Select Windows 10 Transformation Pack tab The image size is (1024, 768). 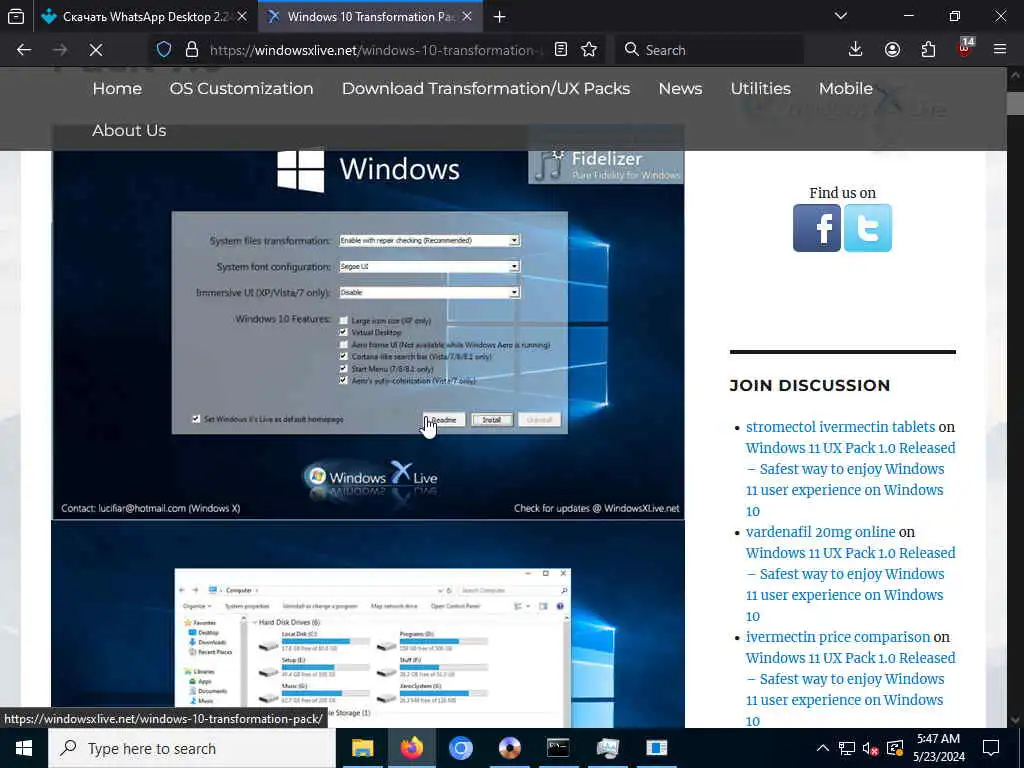(x=370, y=17)
